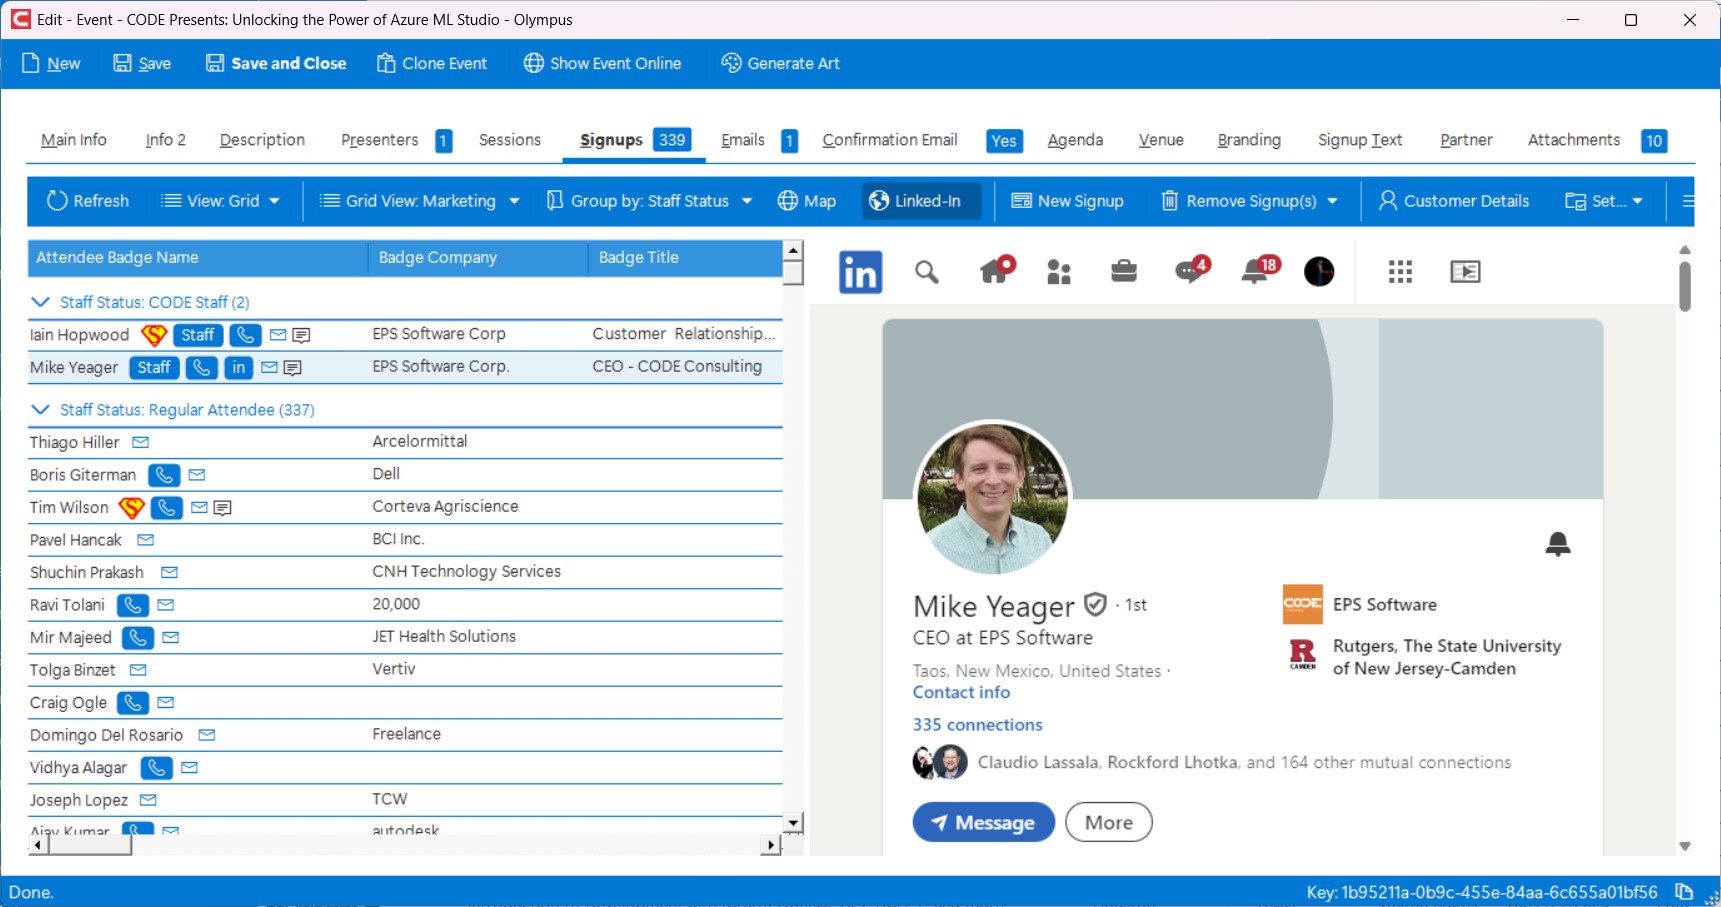This screenshot has width=1721, height=907.
Task: Click the blue Message button on profile
Action: [983, 822]
